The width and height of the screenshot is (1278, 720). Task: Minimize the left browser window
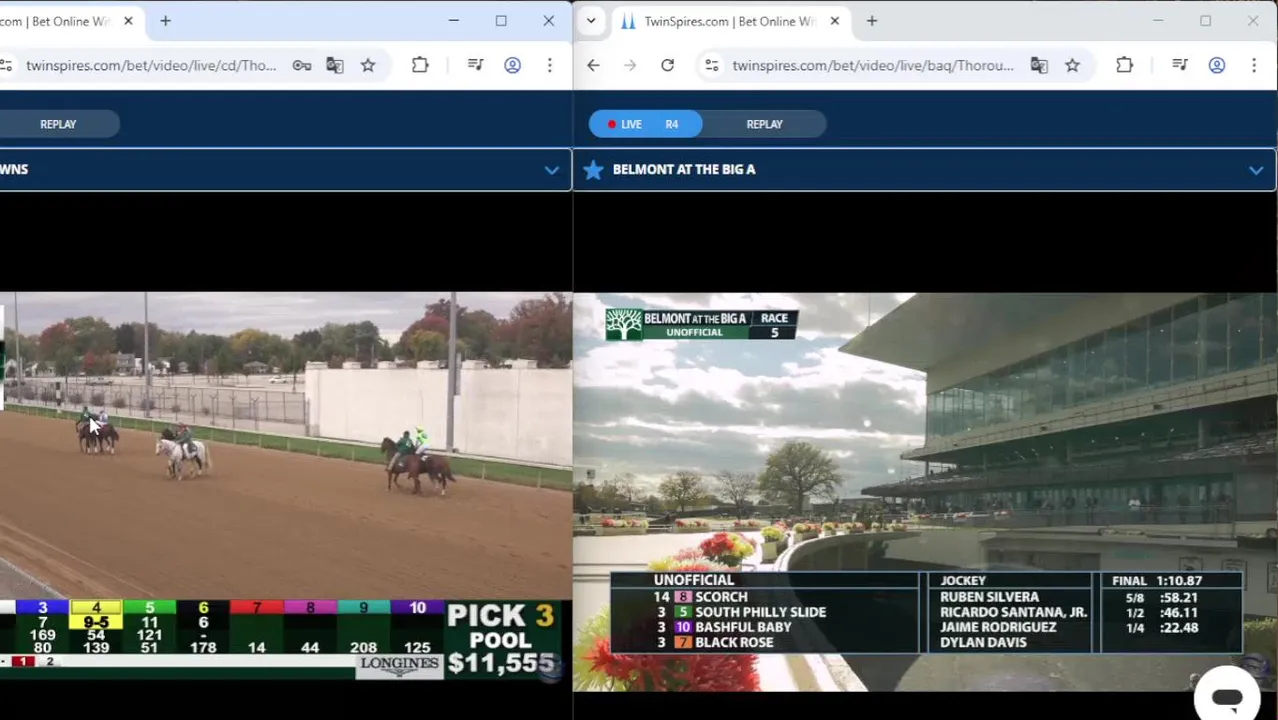pyautogui.click(x=453, y=21)
